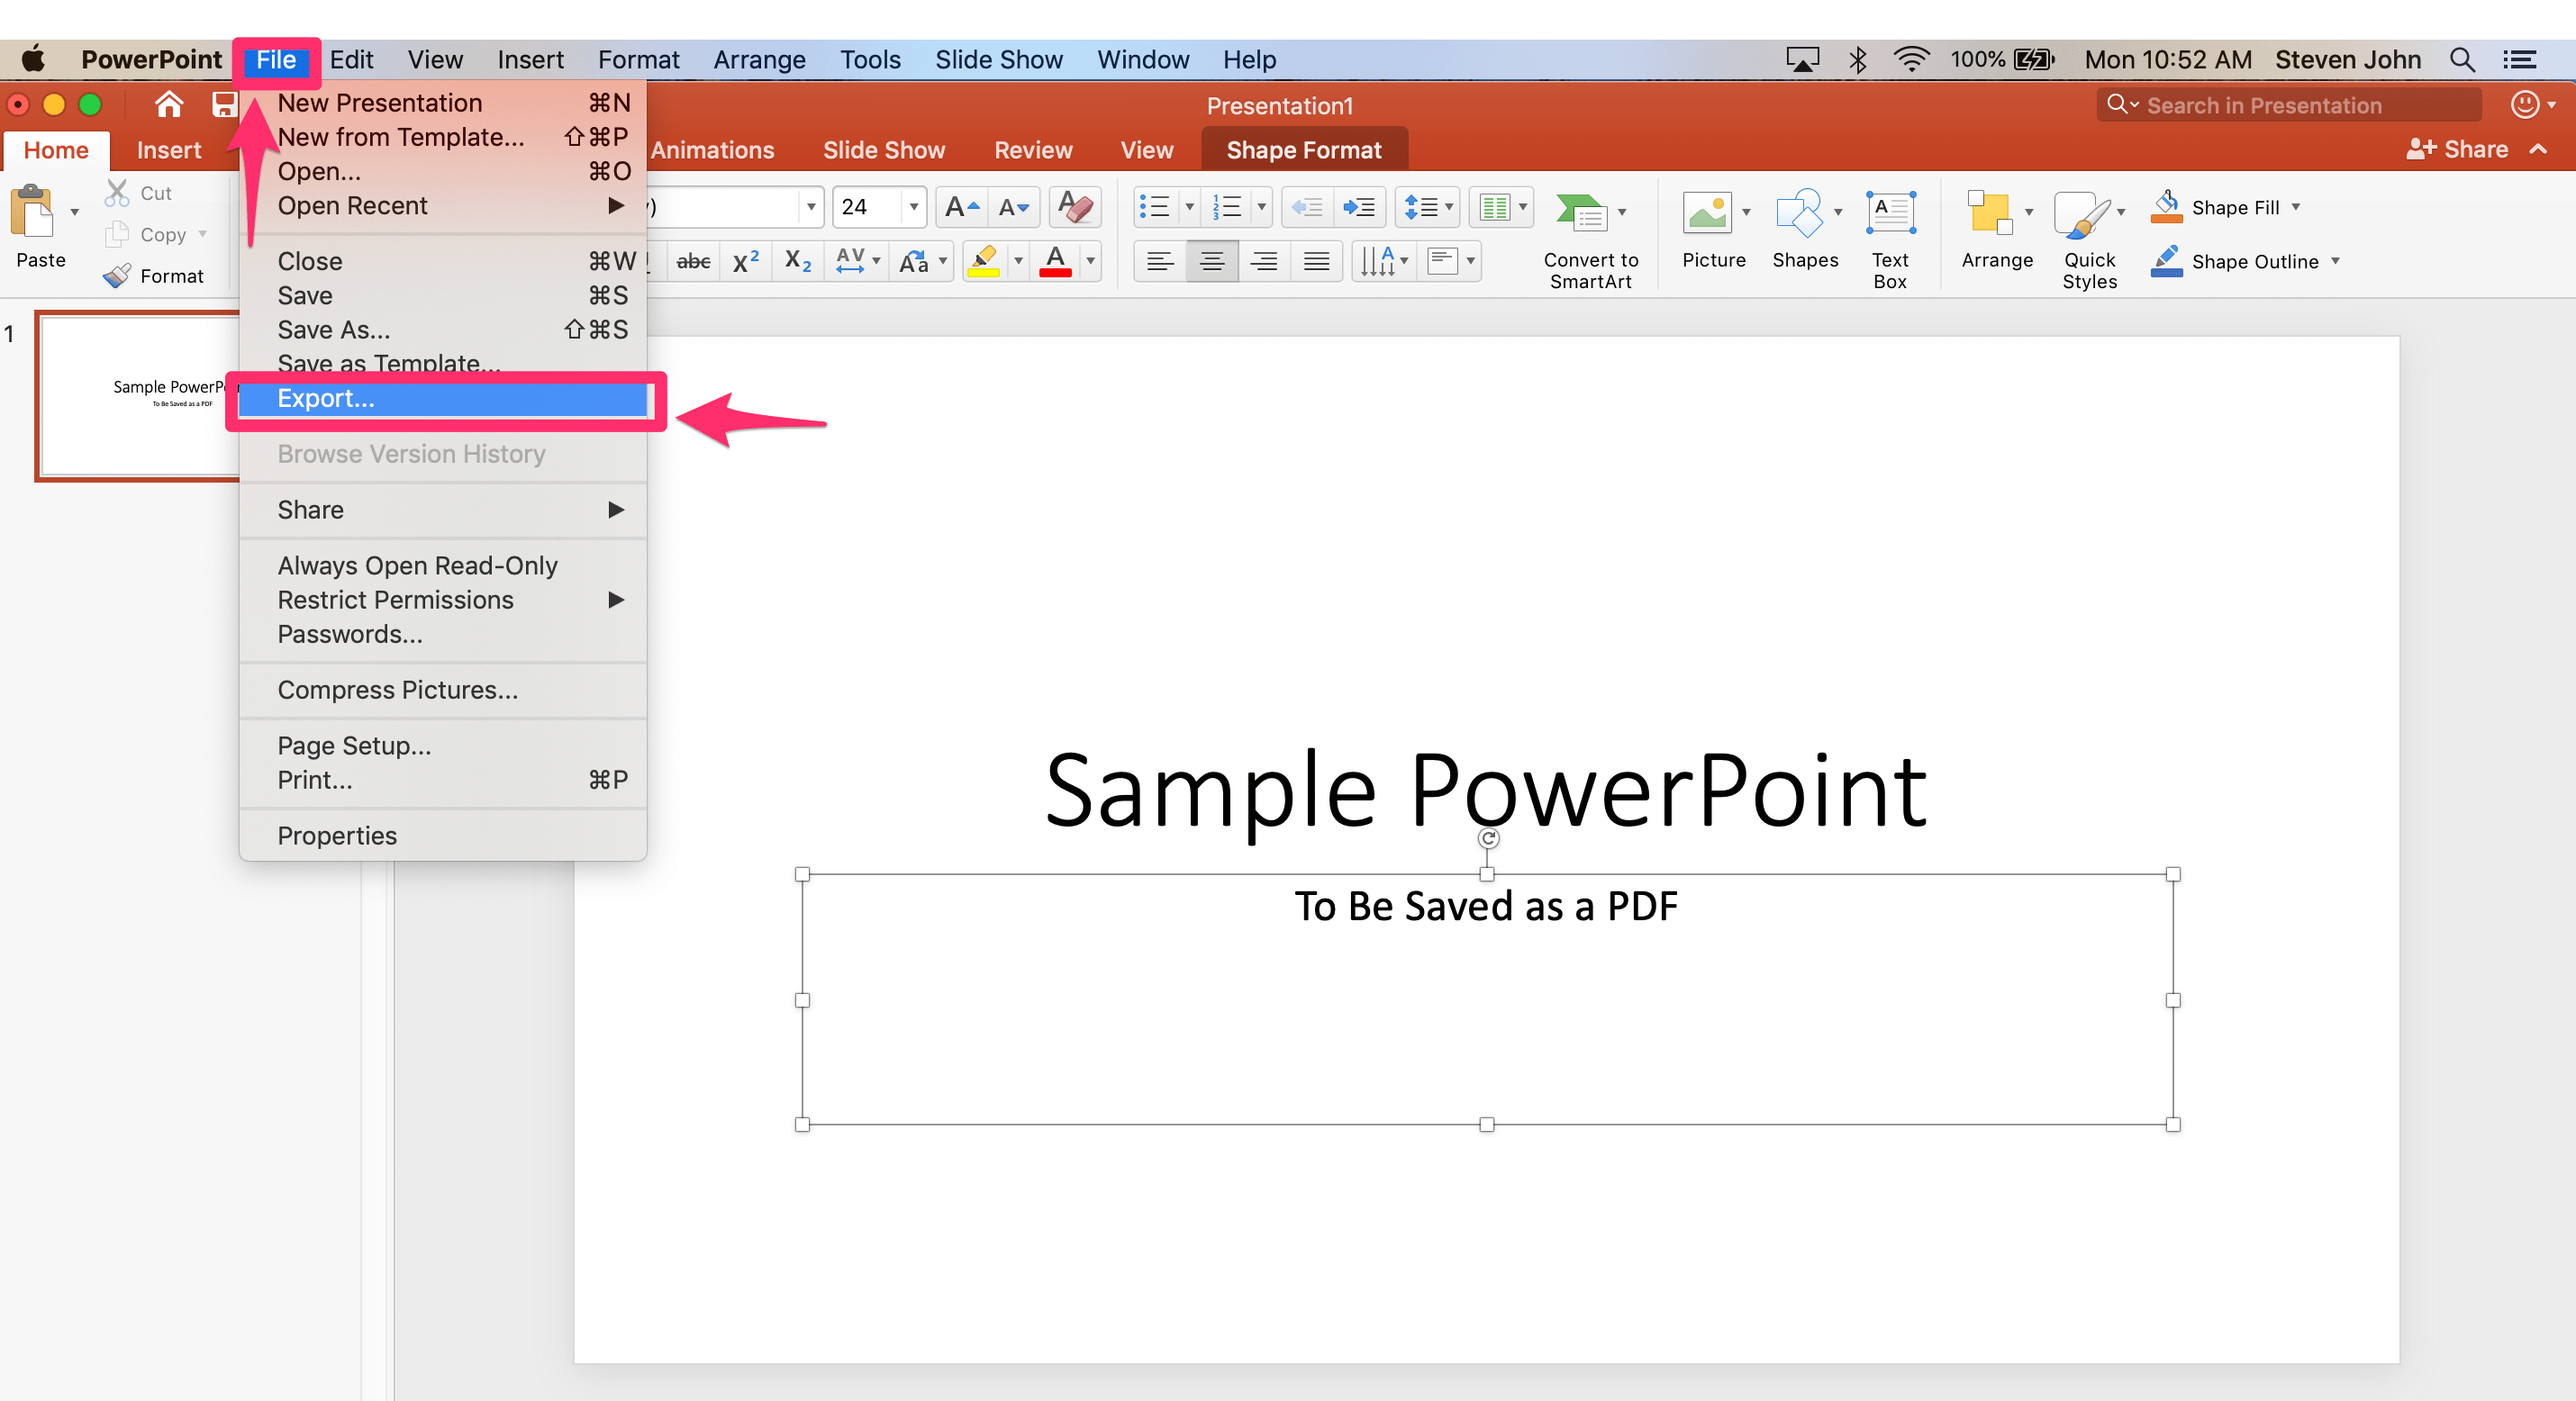This screenshot has width=2576, height=1401.
Task: Apply red font color
Action: coord(1055,262)
